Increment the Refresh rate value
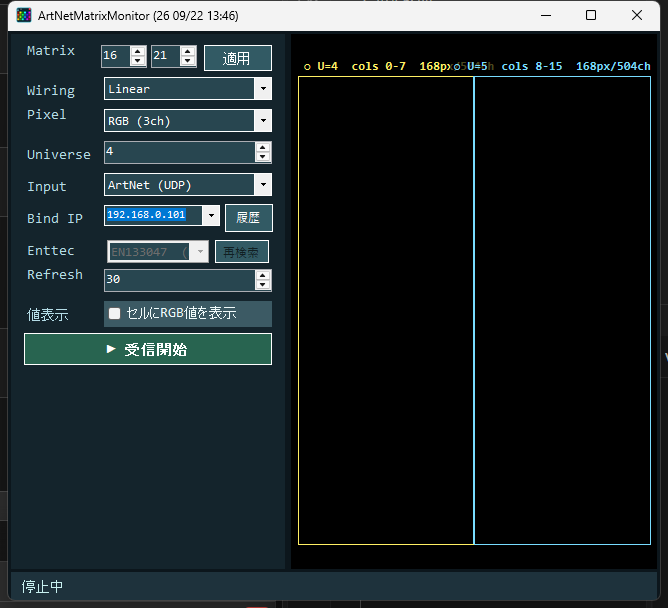Image resolution: width=668 pixels, height=608 pixels. 263,276
